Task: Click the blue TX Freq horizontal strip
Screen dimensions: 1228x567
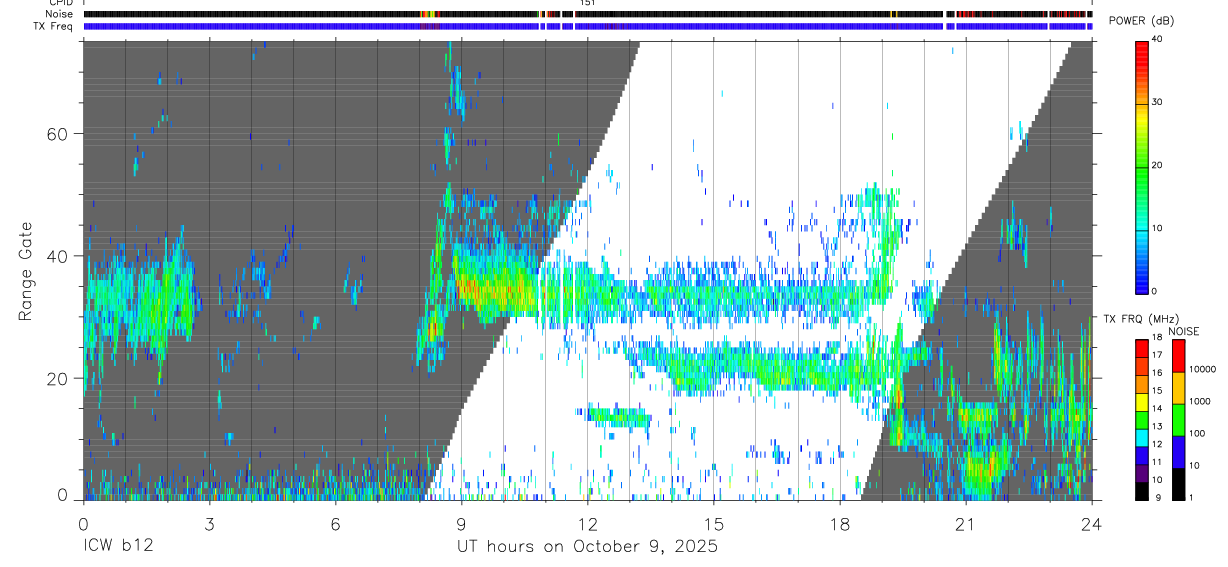Action: click(588, 27)
